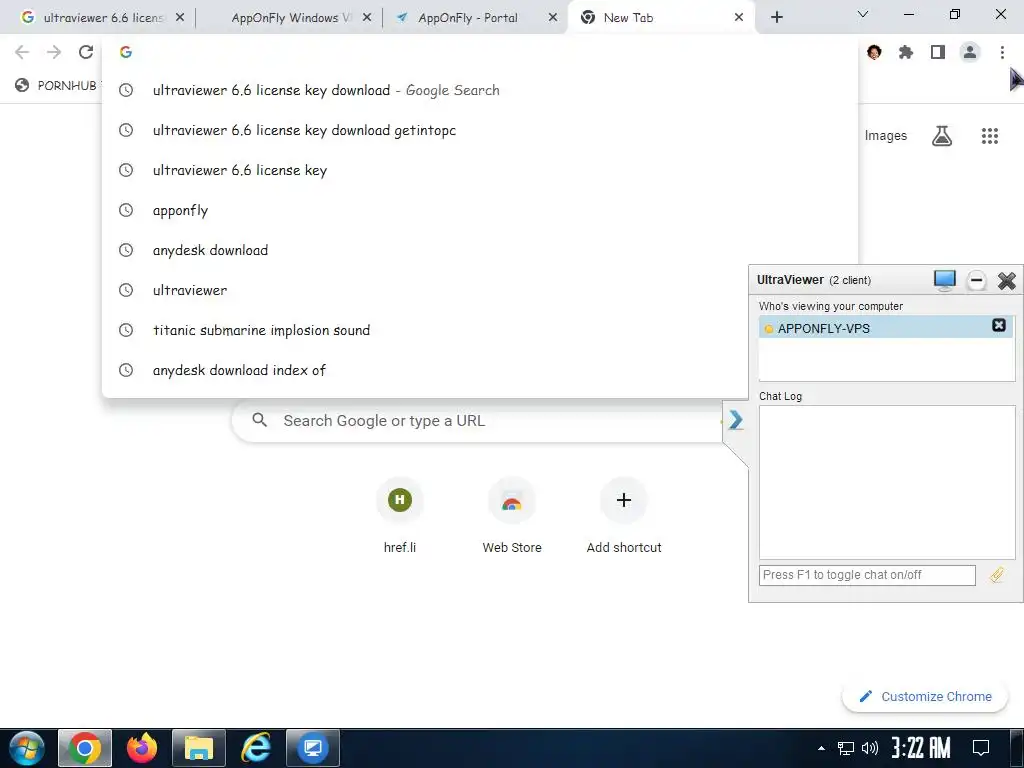1024x768 pixels.
Task: Close the AppOnFly Windows tab
Action: (366, 18)
